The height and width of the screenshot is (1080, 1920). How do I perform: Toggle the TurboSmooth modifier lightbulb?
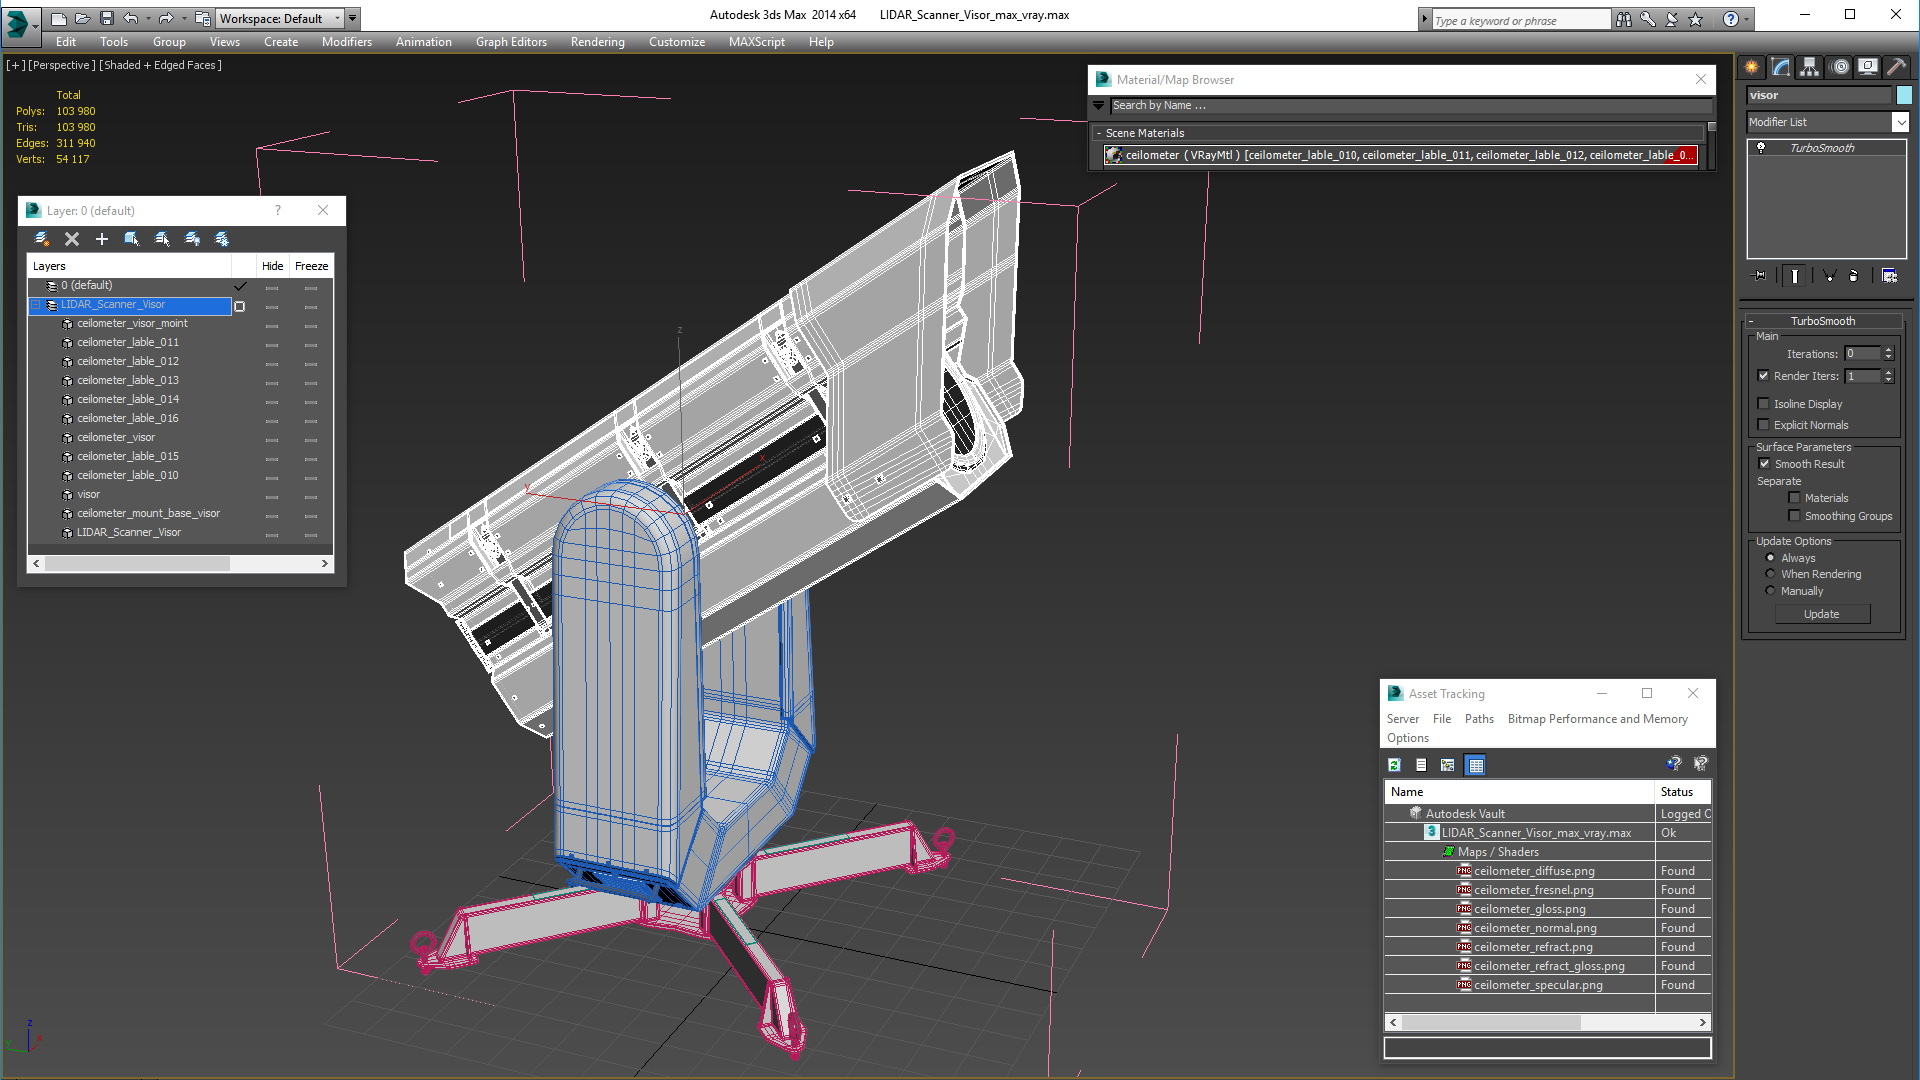click(1761, 148)
